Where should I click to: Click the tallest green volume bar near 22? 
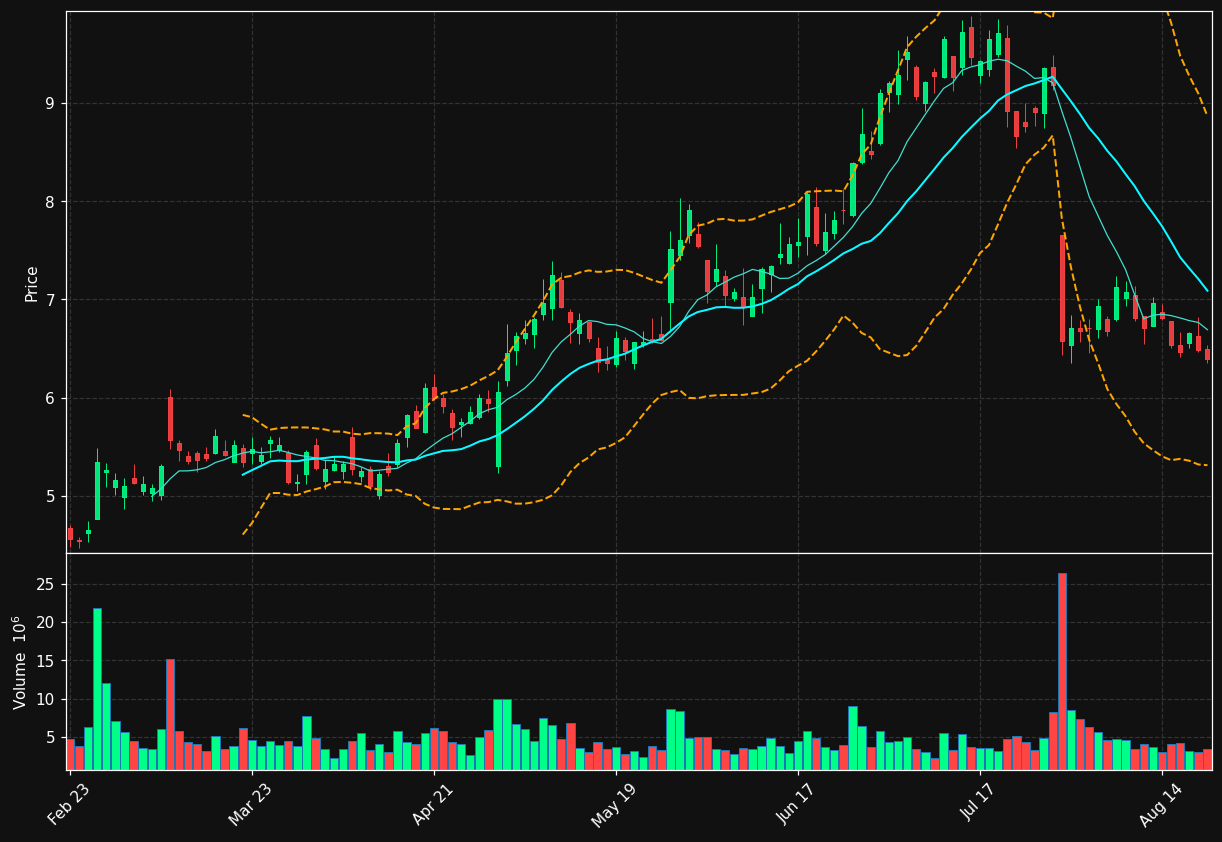pyautogui.click(x=97, y=689)
